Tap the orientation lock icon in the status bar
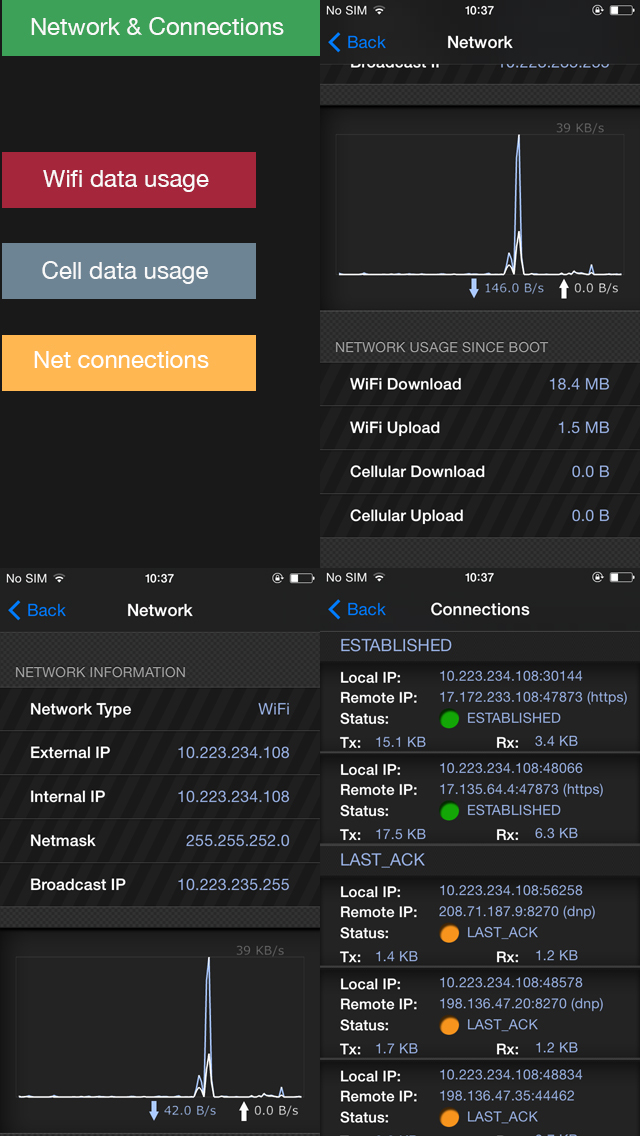 pos(597,10)
